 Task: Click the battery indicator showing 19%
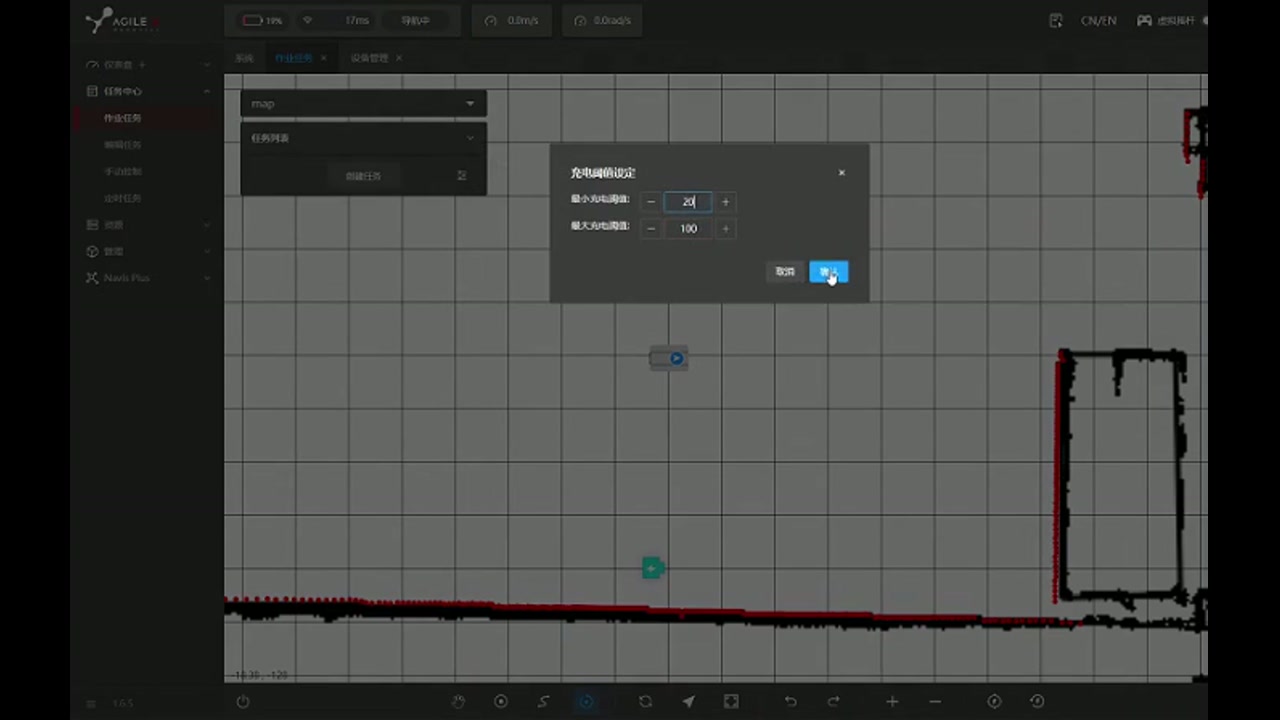(262, 20)
